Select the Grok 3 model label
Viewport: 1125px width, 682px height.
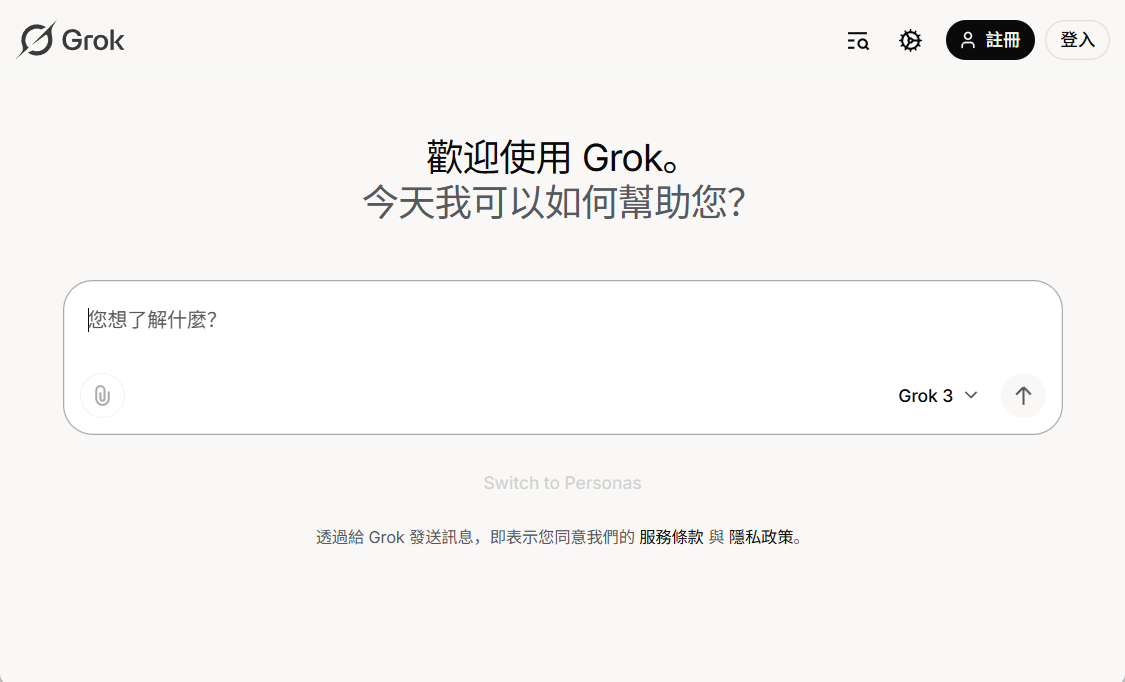click(925, 395)
